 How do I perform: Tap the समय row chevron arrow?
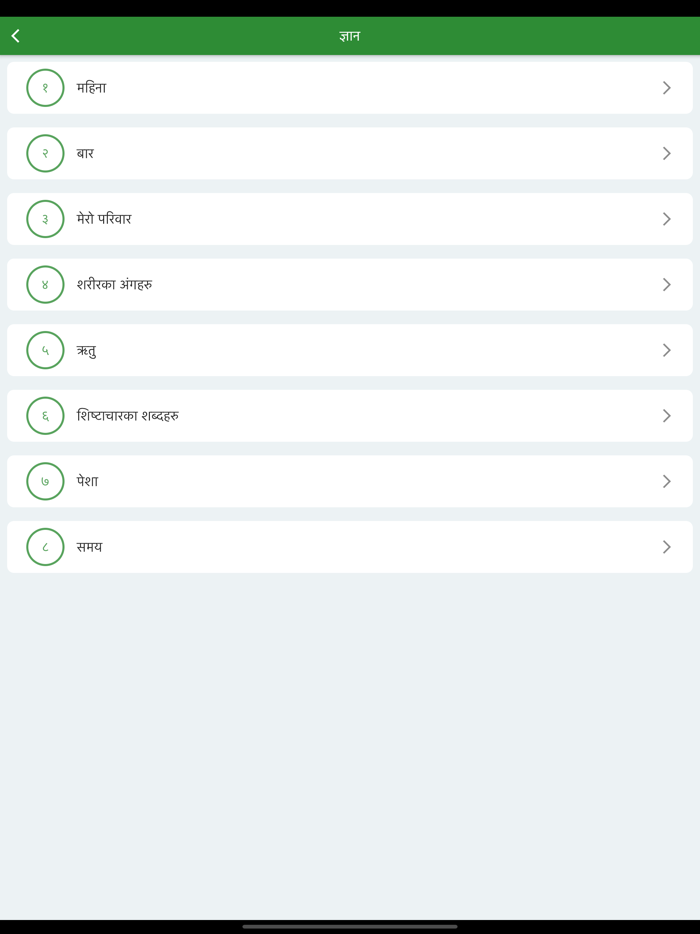click(x=666, y=547)
